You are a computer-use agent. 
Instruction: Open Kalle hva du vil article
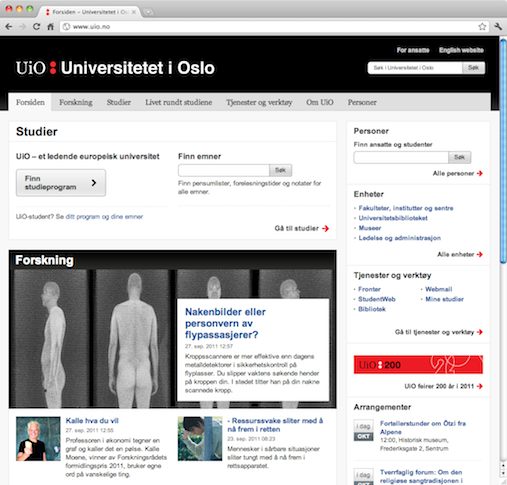[x=92, y=421]
